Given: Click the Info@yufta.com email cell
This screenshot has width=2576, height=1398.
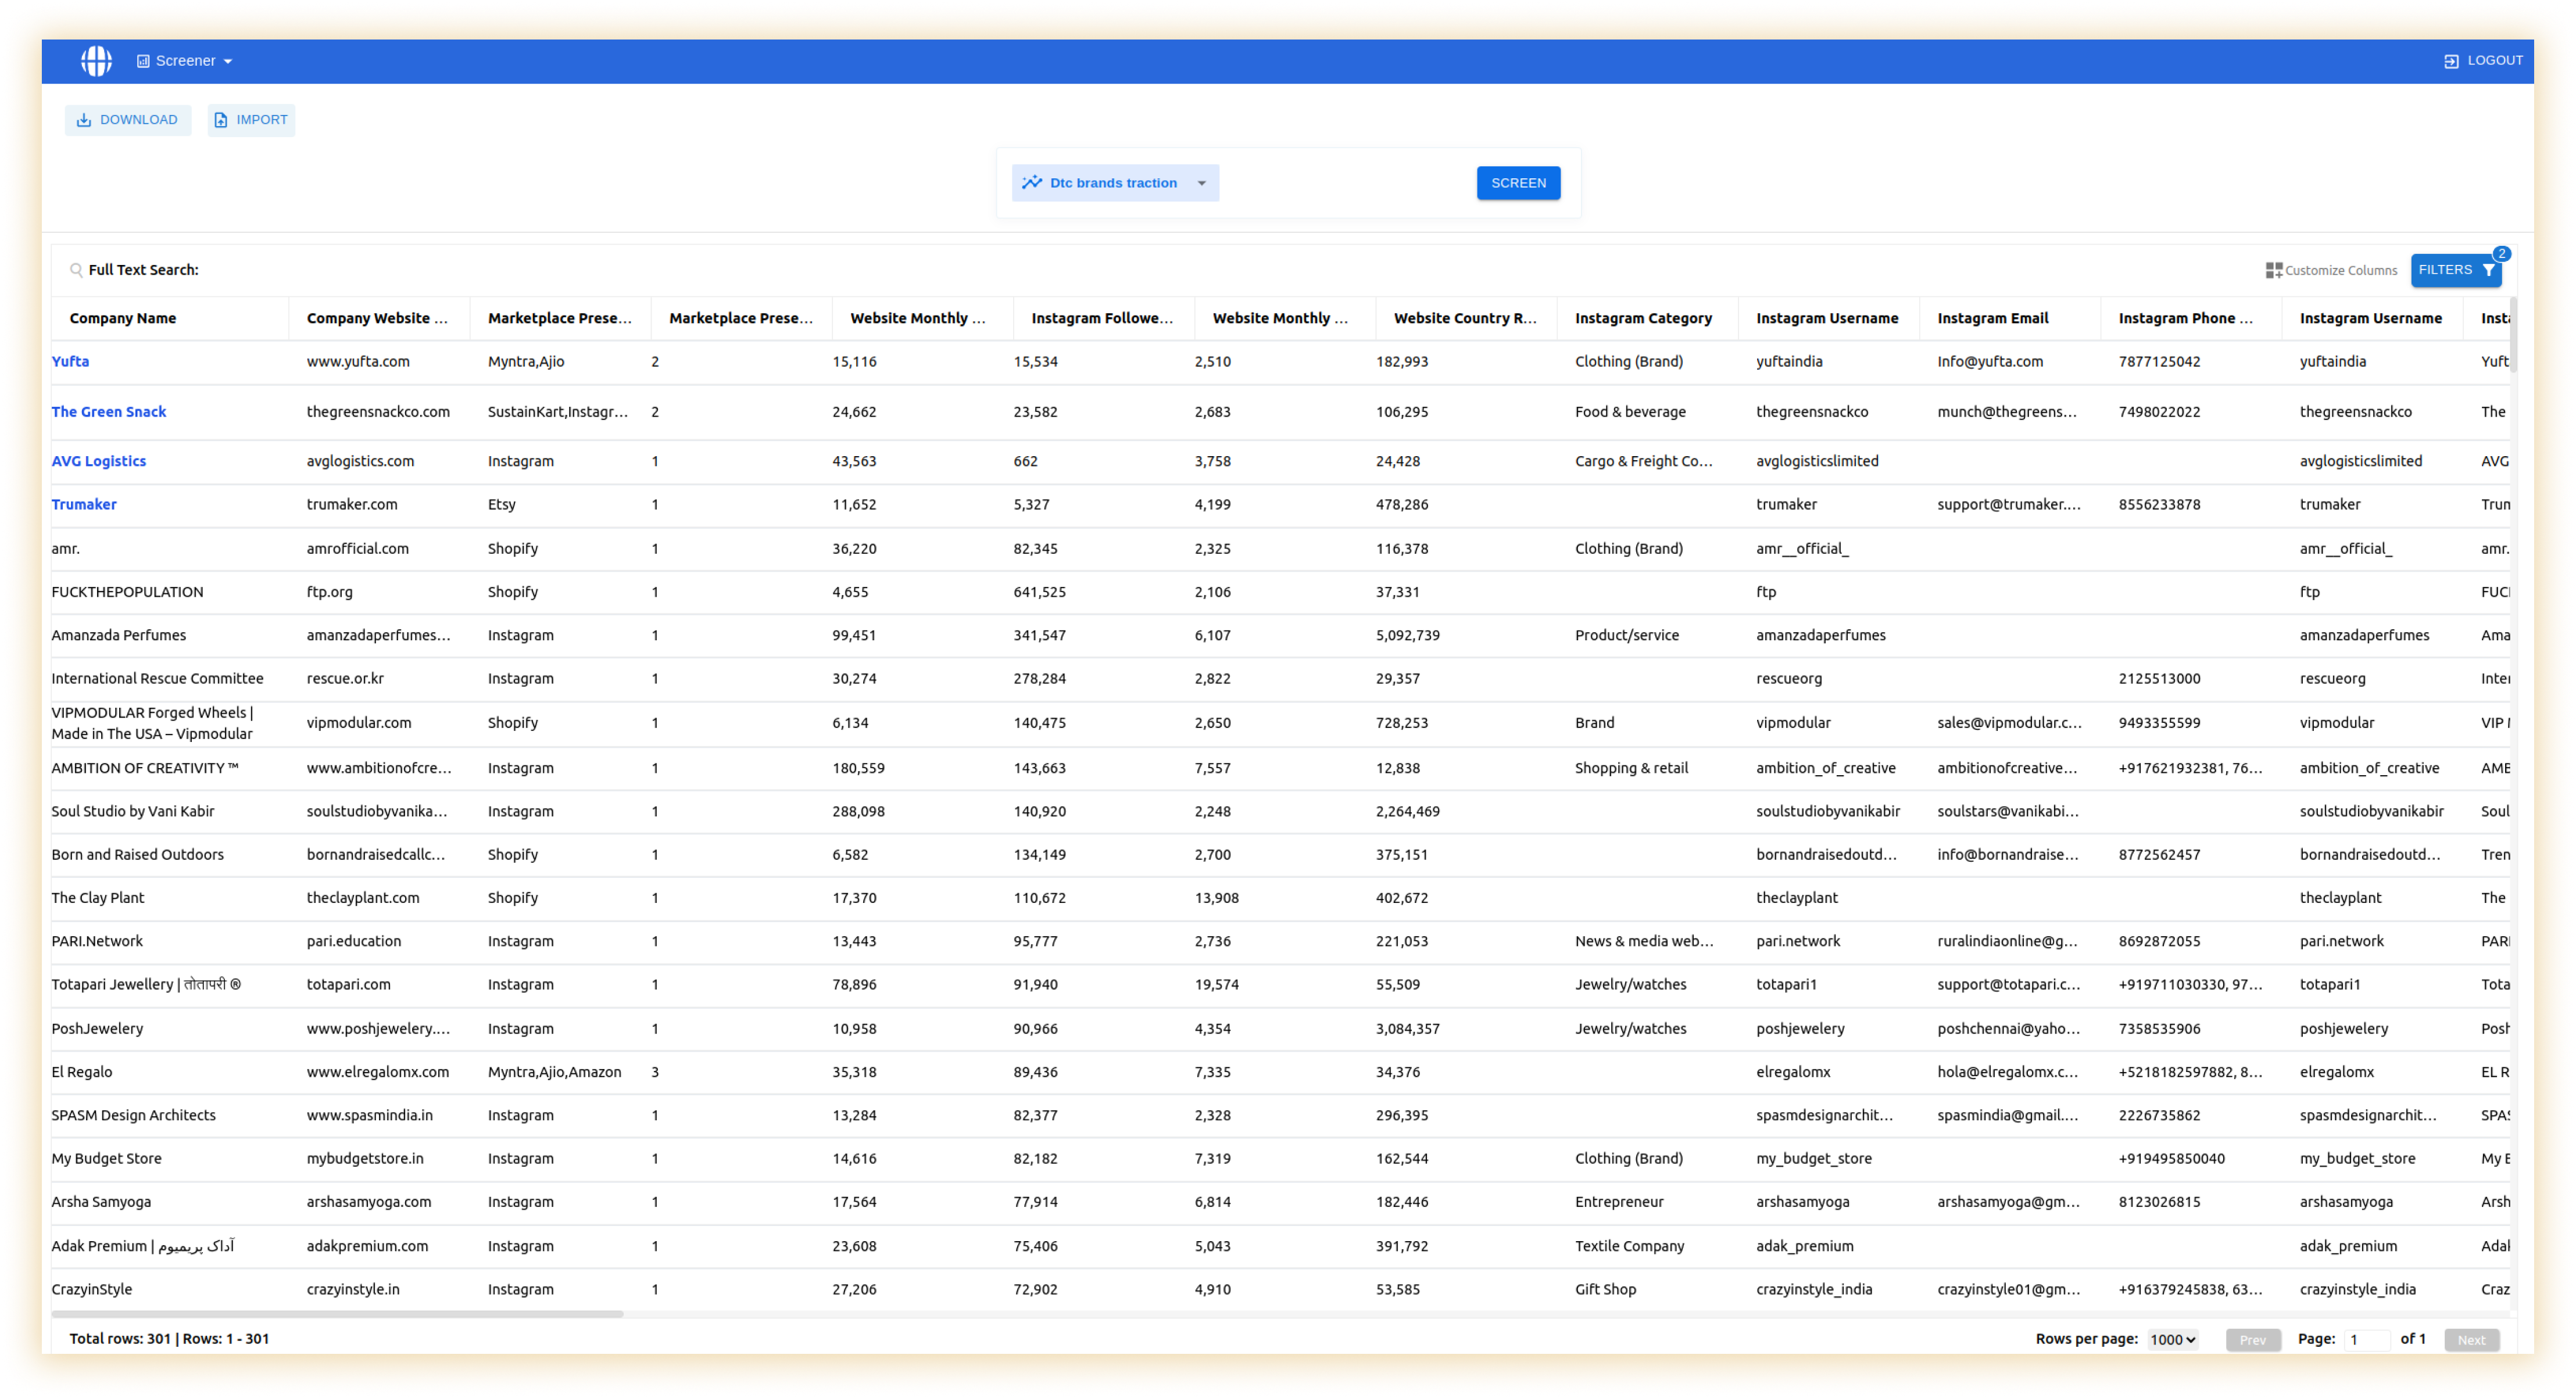Looking at the screenshot, I should [x=1990, y=362].
